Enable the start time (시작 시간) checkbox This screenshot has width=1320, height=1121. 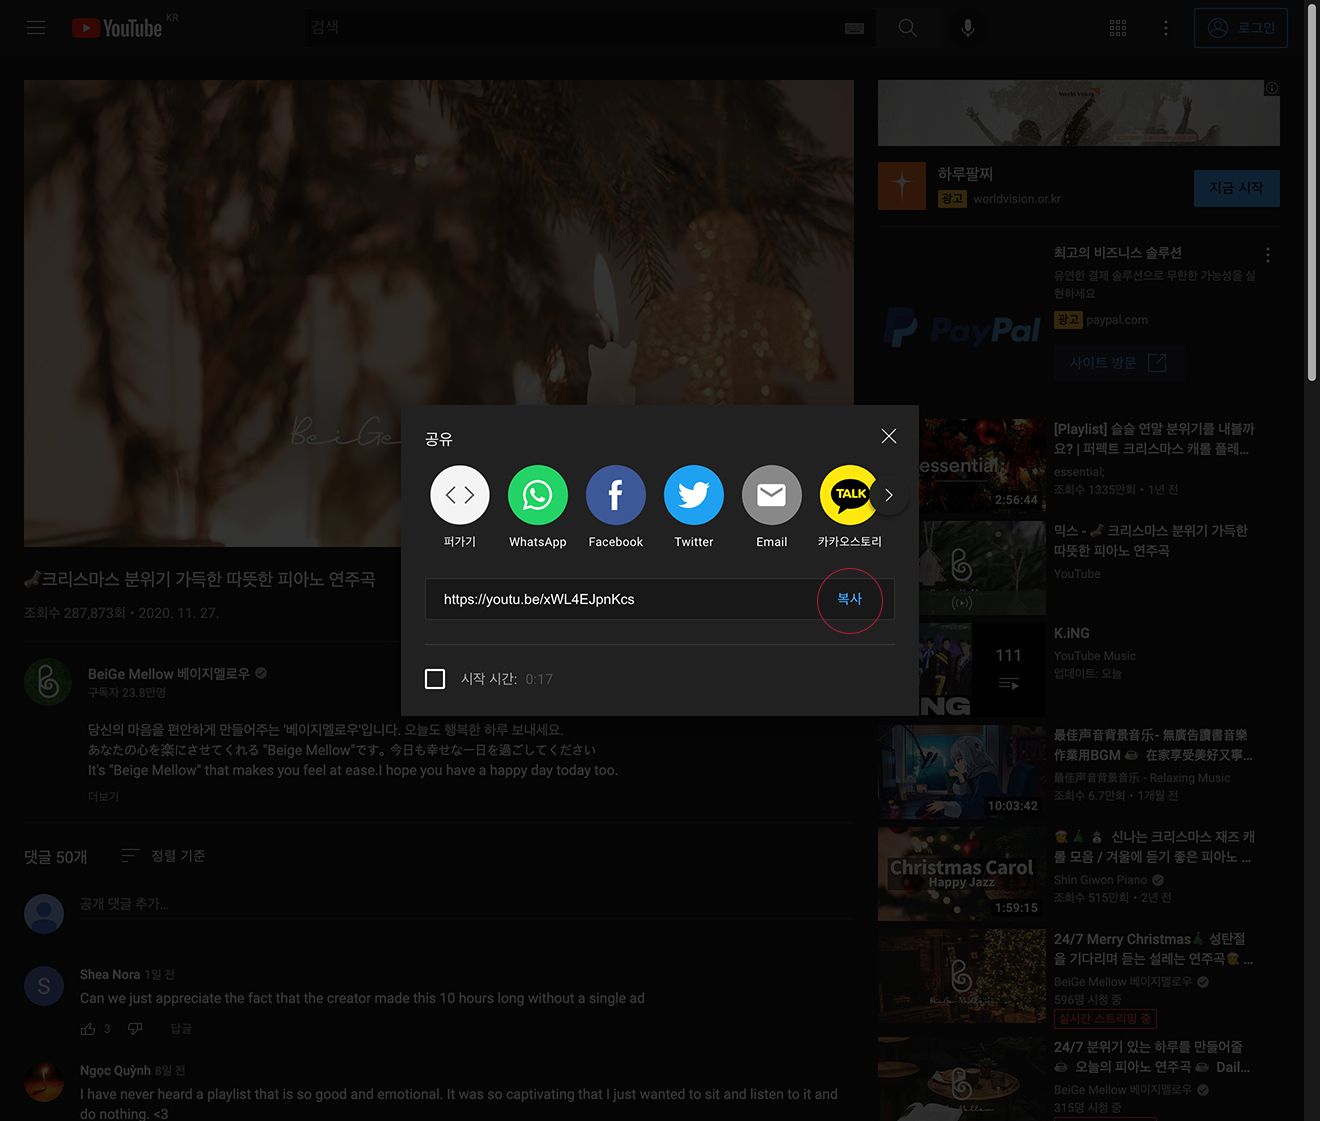point(435,679)
